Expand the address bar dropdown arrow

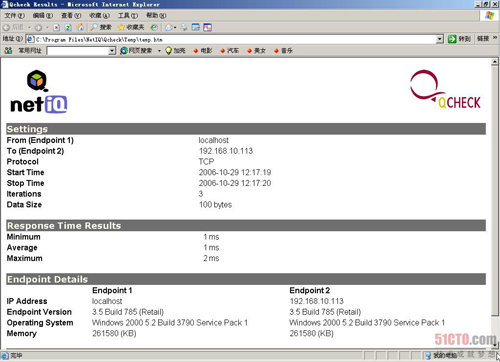click(440, 39)
